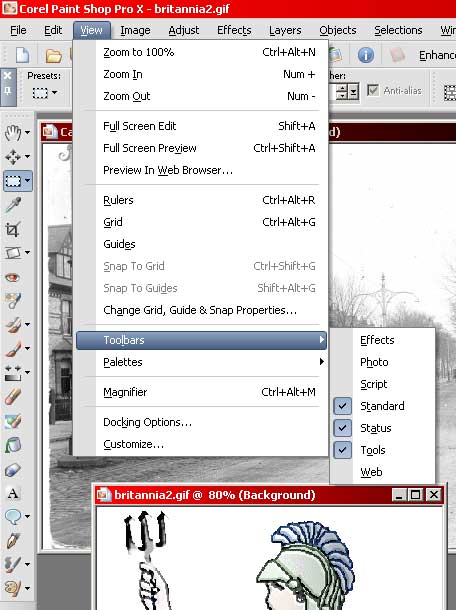
Task: Select the Art Media palette tool
Action: coord(13,588)
